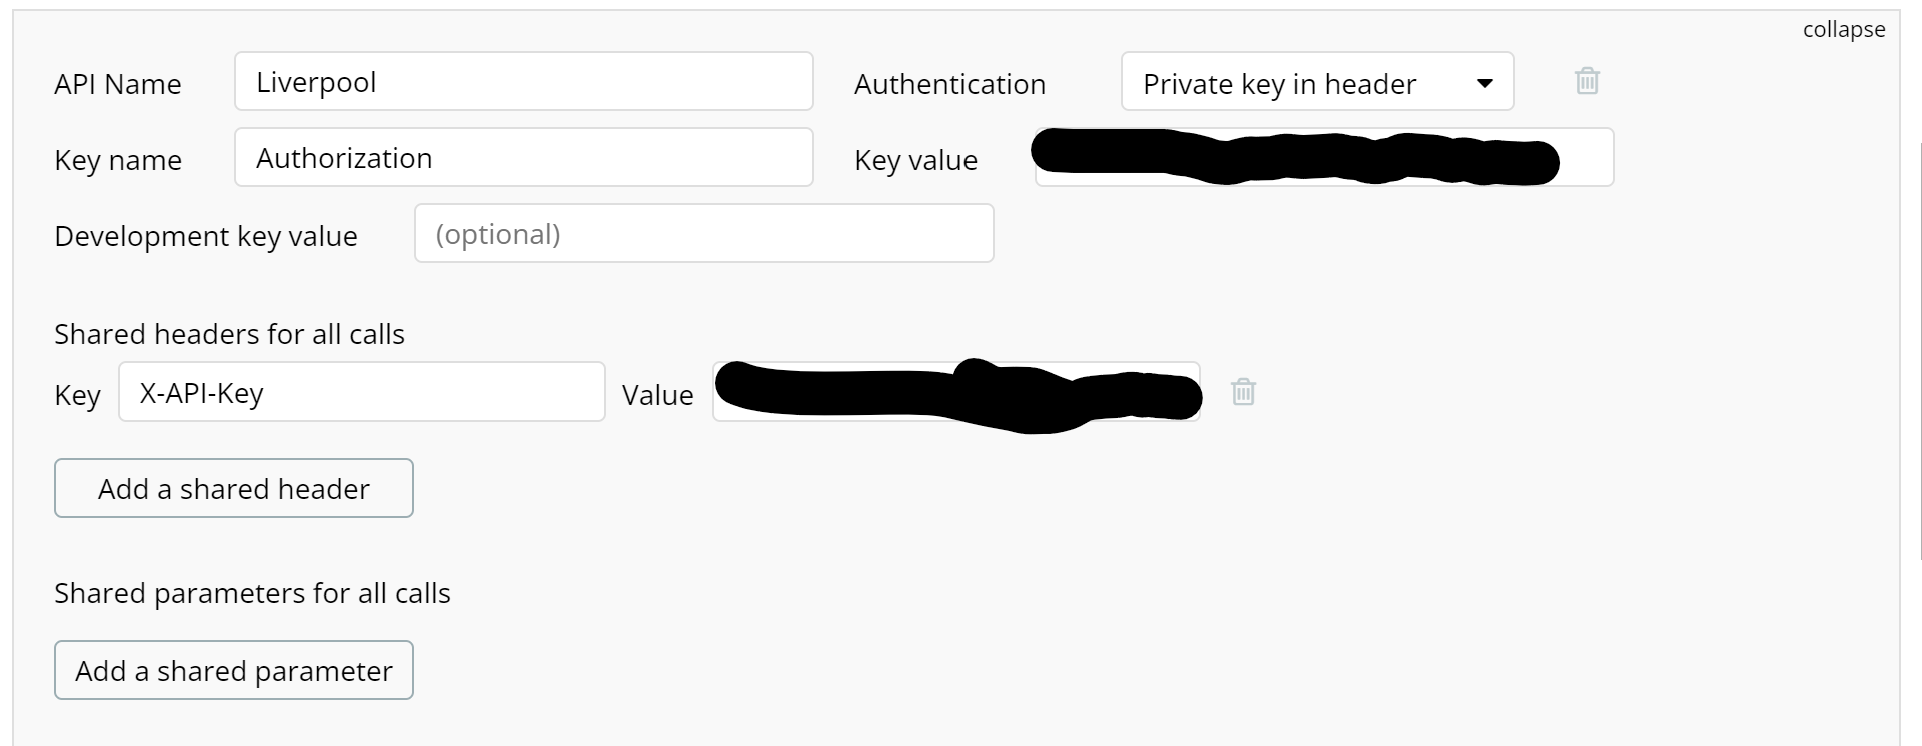Click the API Name label text
The image size is (1922, 746).
click(x=118, y=84)
